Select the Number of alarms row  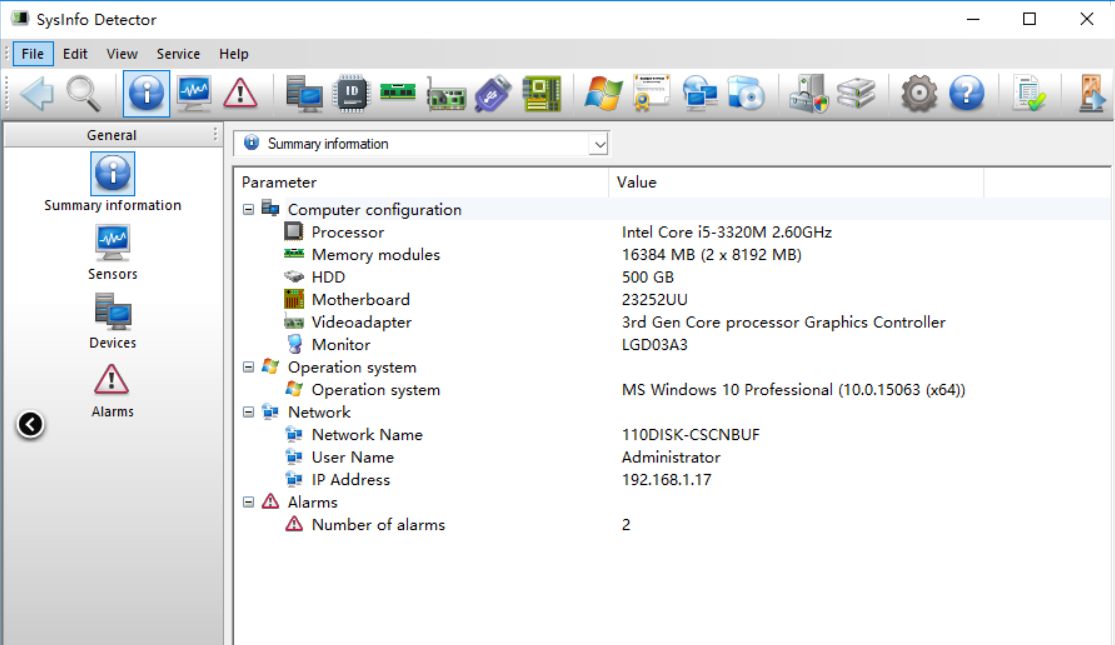coord(672,525)
